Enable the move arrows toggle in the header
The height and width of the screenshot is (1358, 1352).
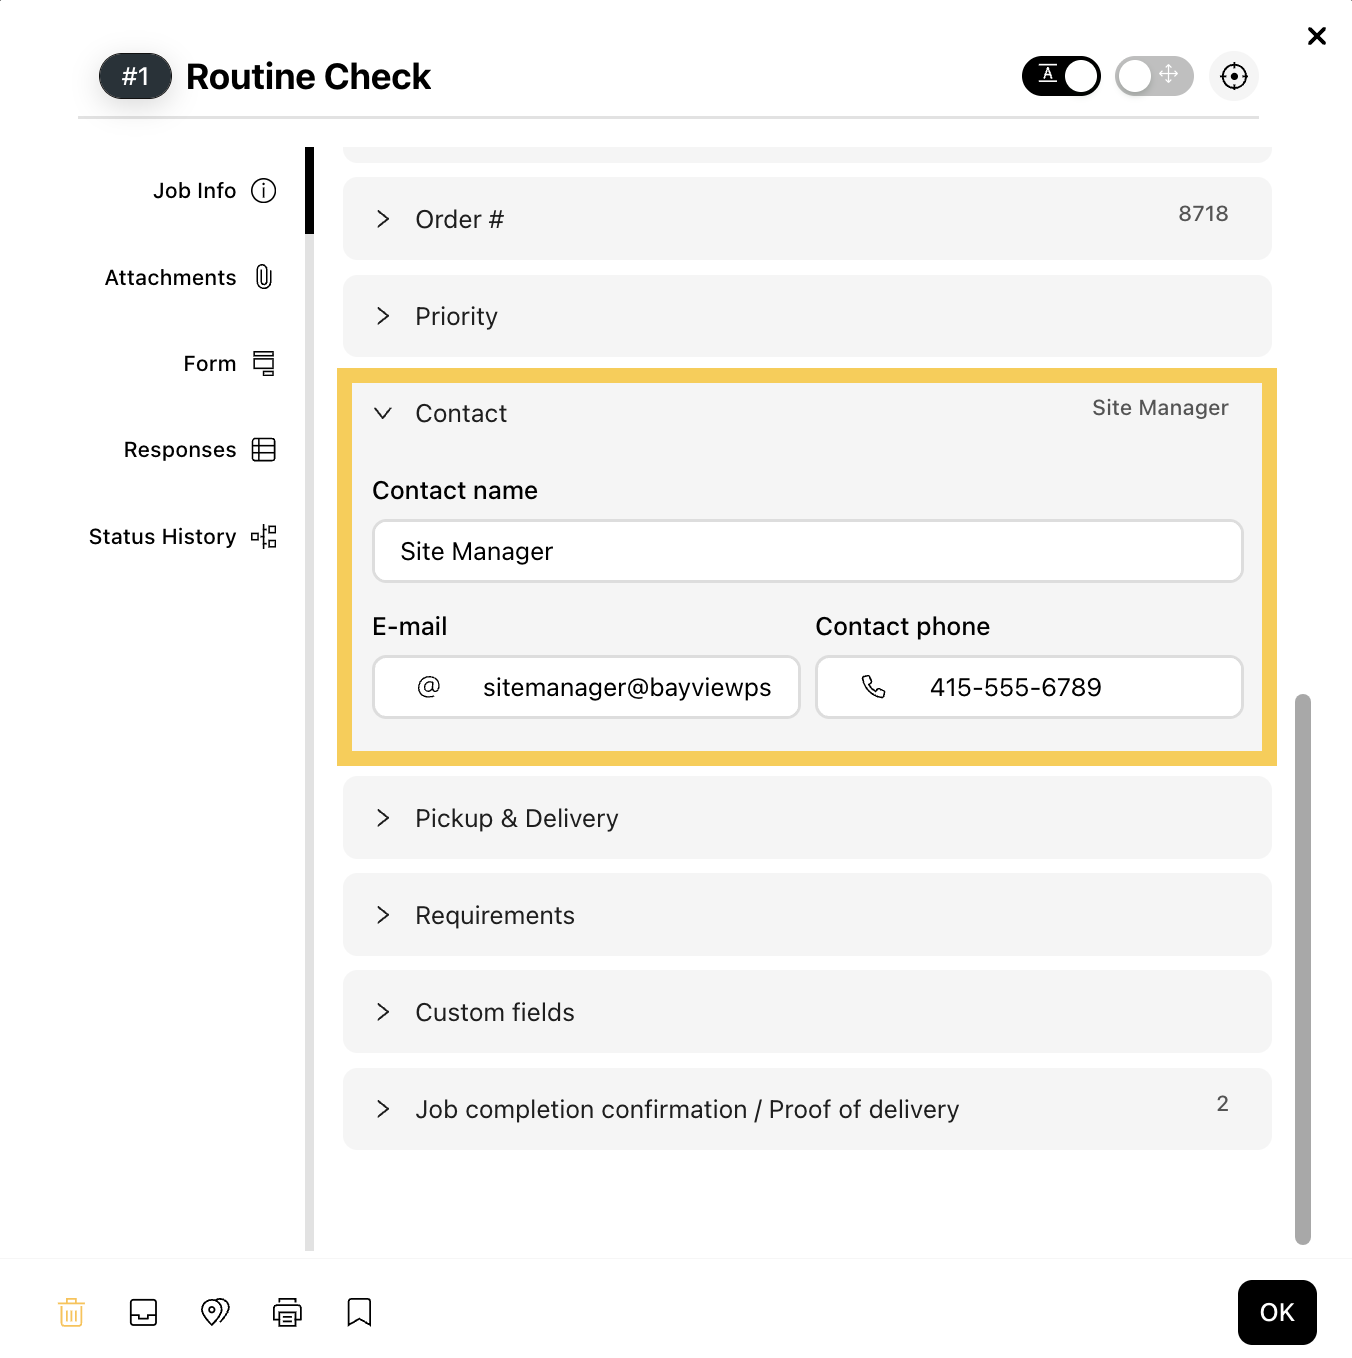pos(1154,76)
